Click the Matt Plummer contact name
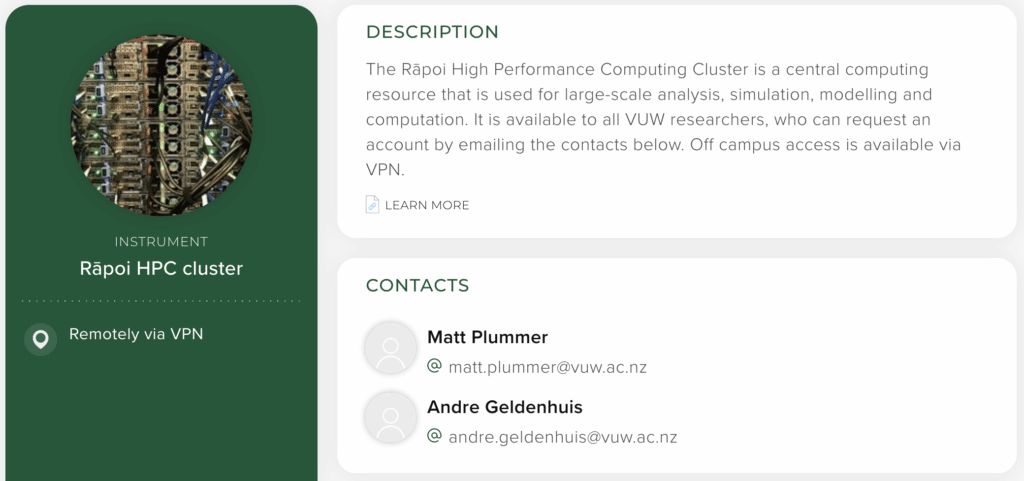This screenshot has width=1024, height=481. tap(487, 337)
